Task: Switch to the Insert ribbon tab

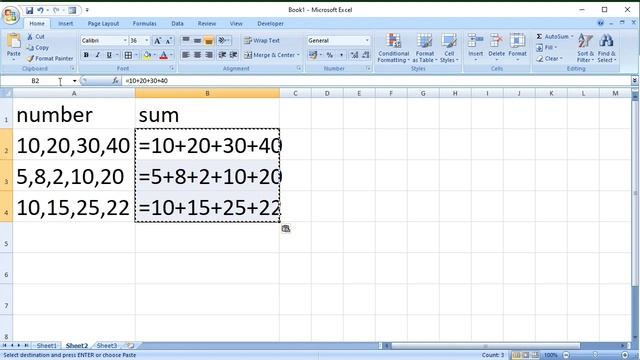Action: [x=65, y=24]
